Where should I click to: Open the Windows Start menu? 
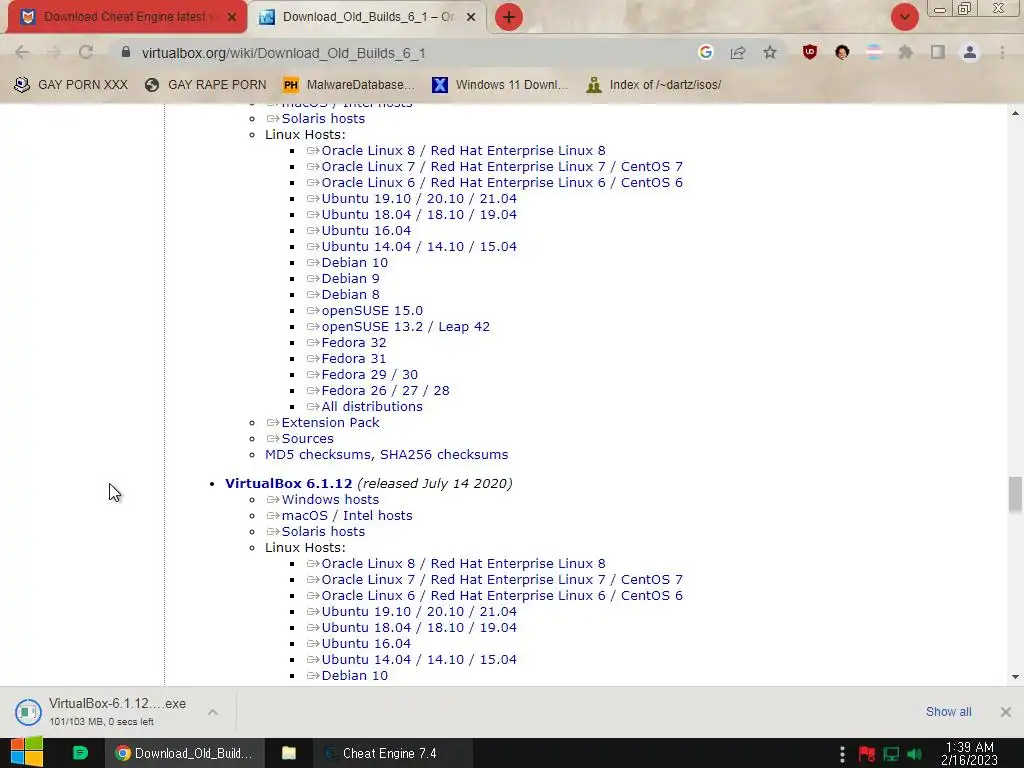click(x=27, y=753)
